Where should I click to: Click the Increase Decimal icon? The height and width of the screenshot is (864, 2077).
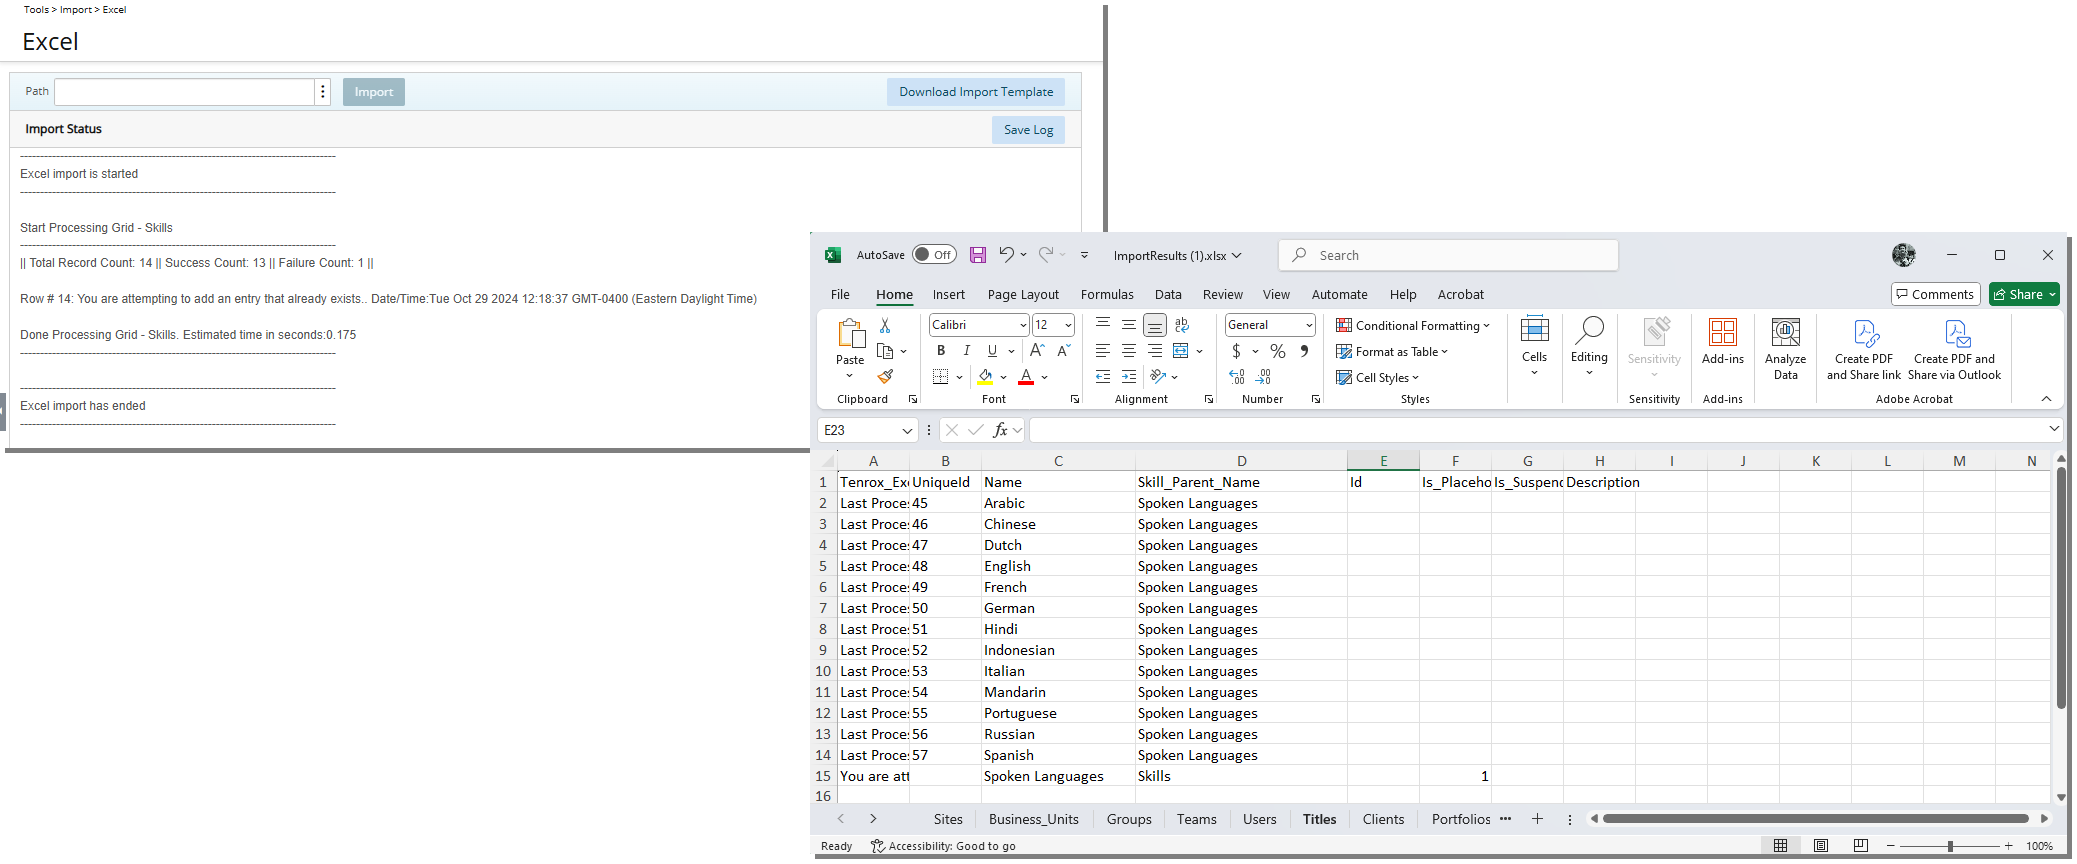1238,377
